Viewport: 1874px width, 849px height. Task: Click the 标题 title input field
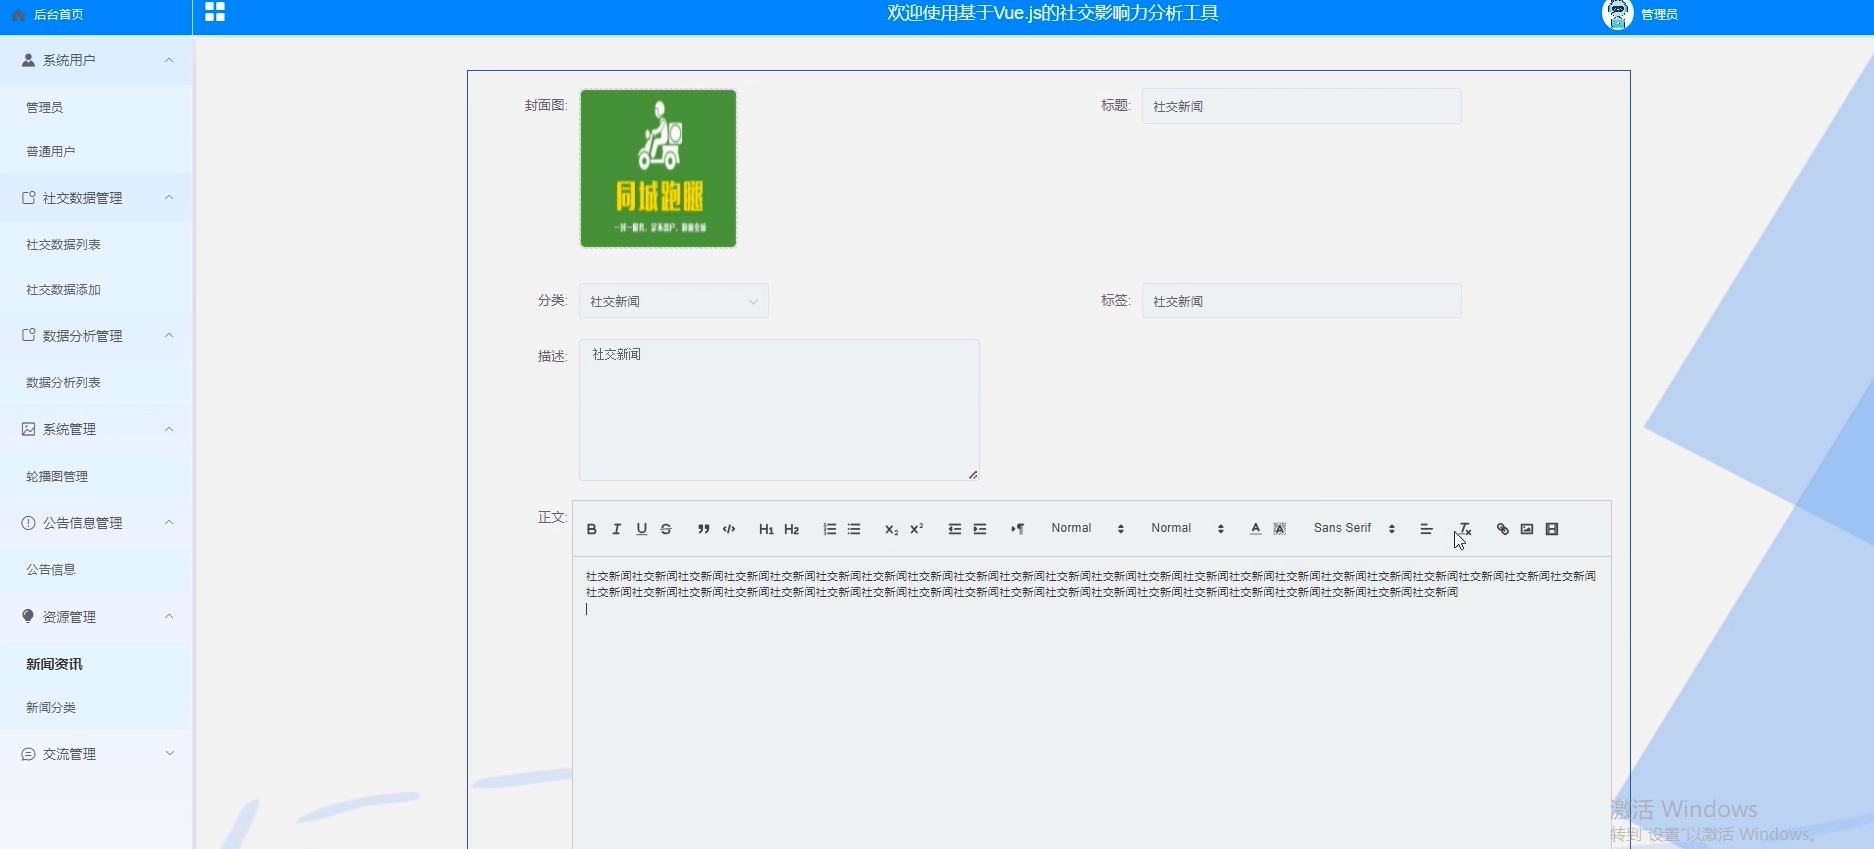click(1301, 106)
